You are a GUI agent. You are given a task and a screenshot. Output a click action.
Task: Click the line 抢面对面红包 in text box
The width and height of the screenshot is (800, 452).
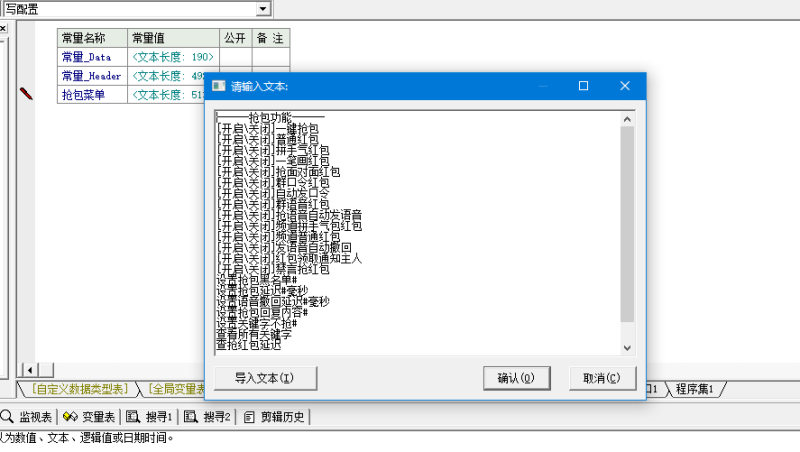click(278, 172)
